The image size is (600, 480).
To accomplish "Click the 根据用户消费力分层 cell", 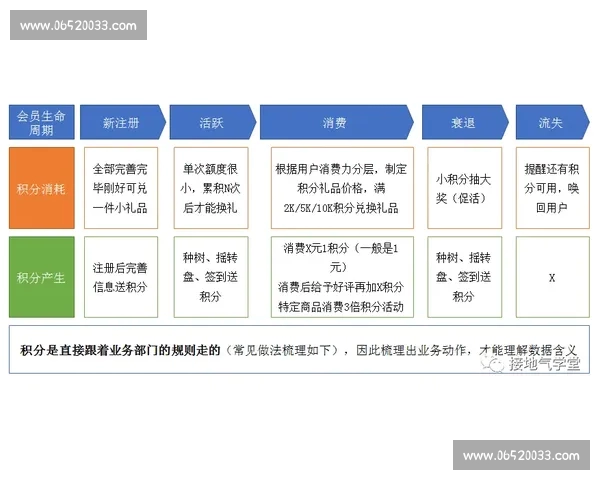I will click(342, 188).
